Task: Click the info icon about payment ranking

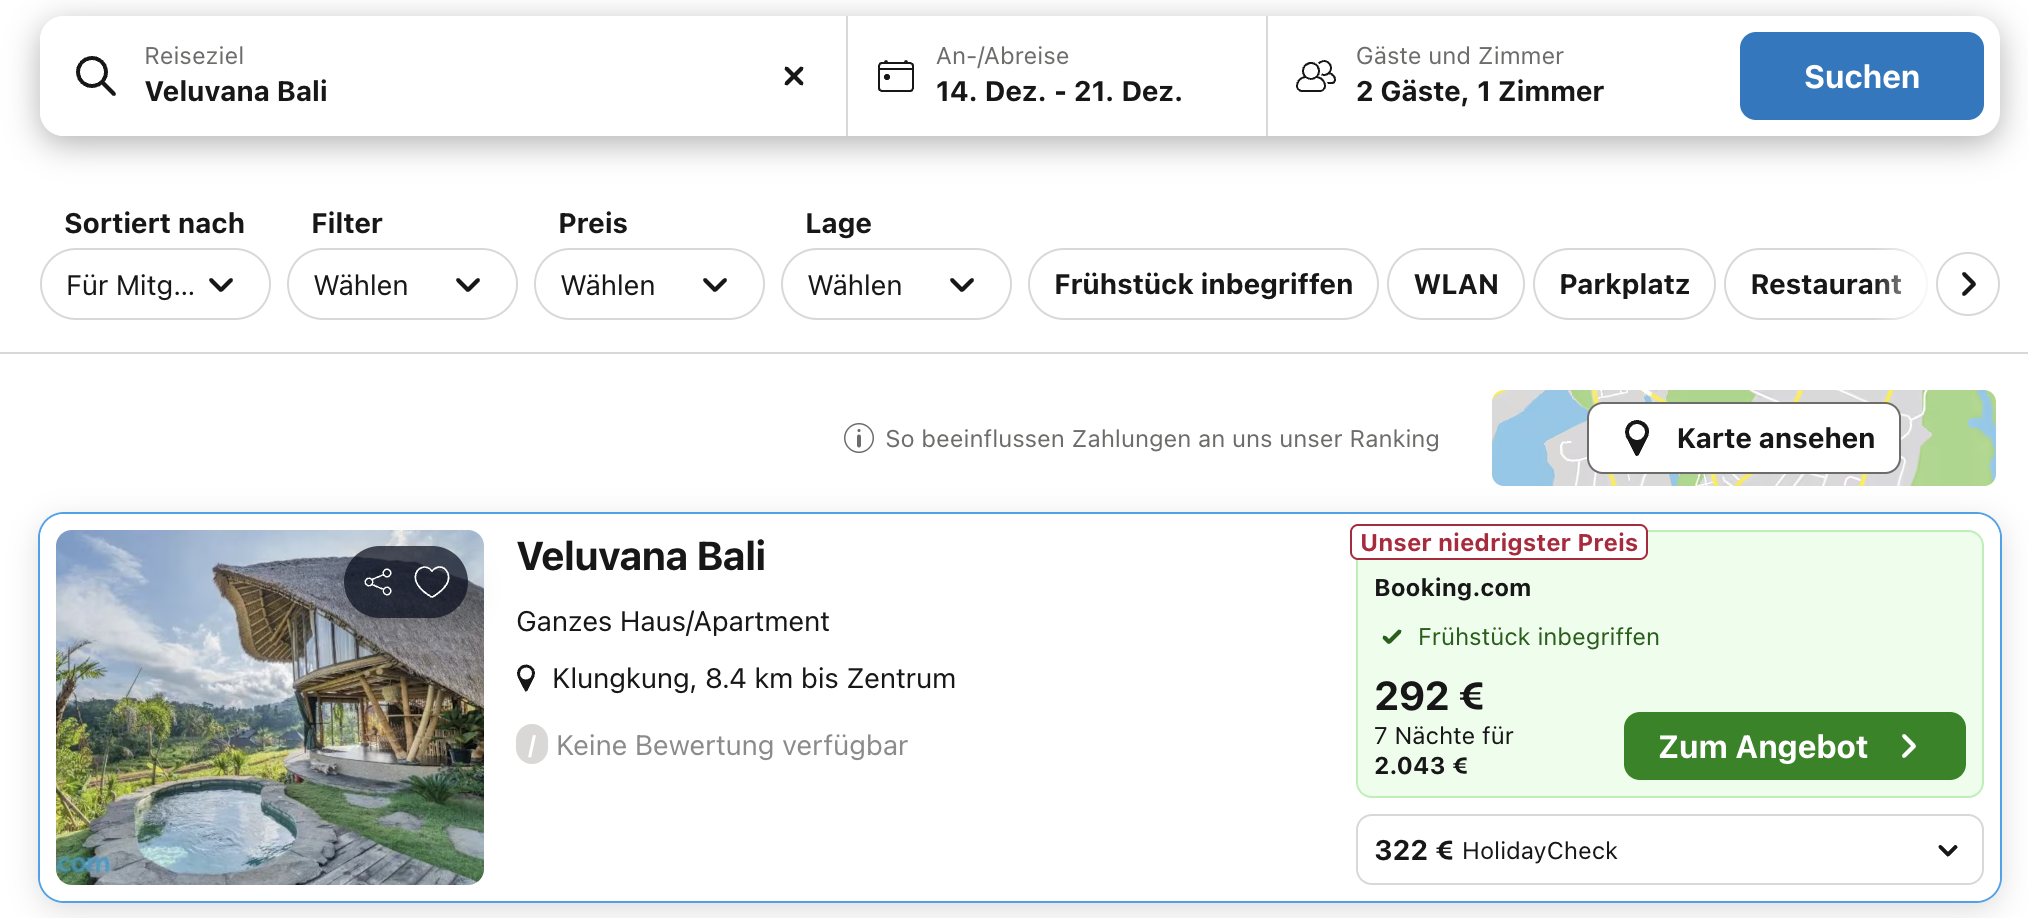Action: (x=856, y=438)
